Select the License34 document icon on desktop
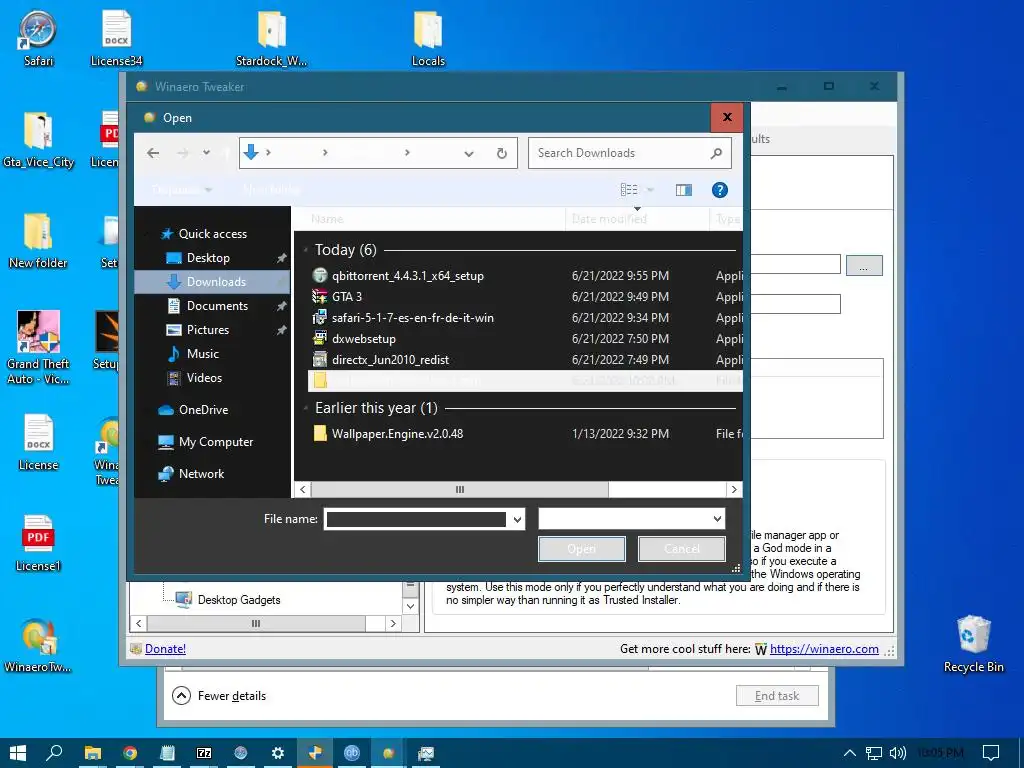The width and height of the screenshot is (1024, 768). [x=116, y=39]
